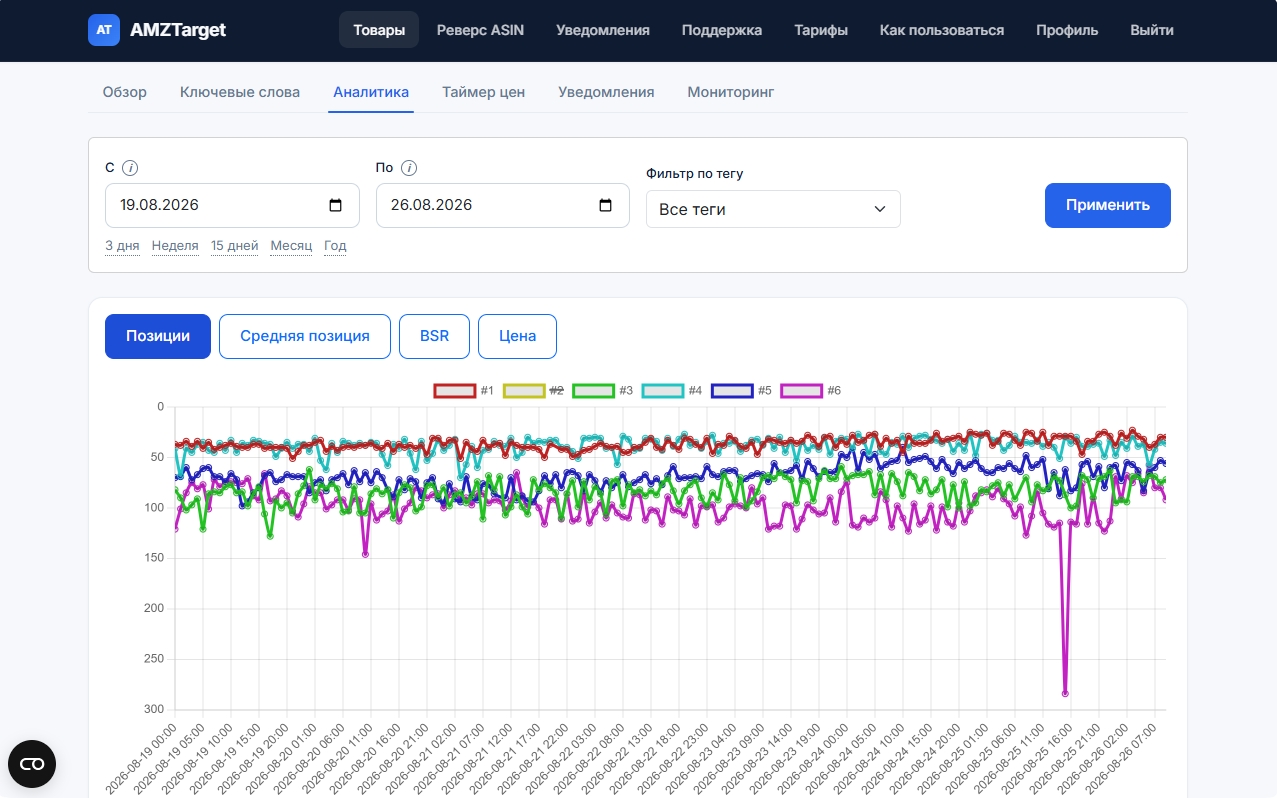Set range to Год
1277x798 pixels.
coord(335,246)
